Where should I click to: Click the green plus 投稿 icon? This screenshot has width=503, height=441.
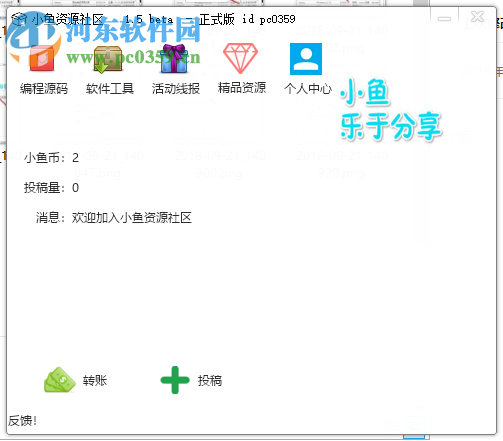(x=175, y=380)
